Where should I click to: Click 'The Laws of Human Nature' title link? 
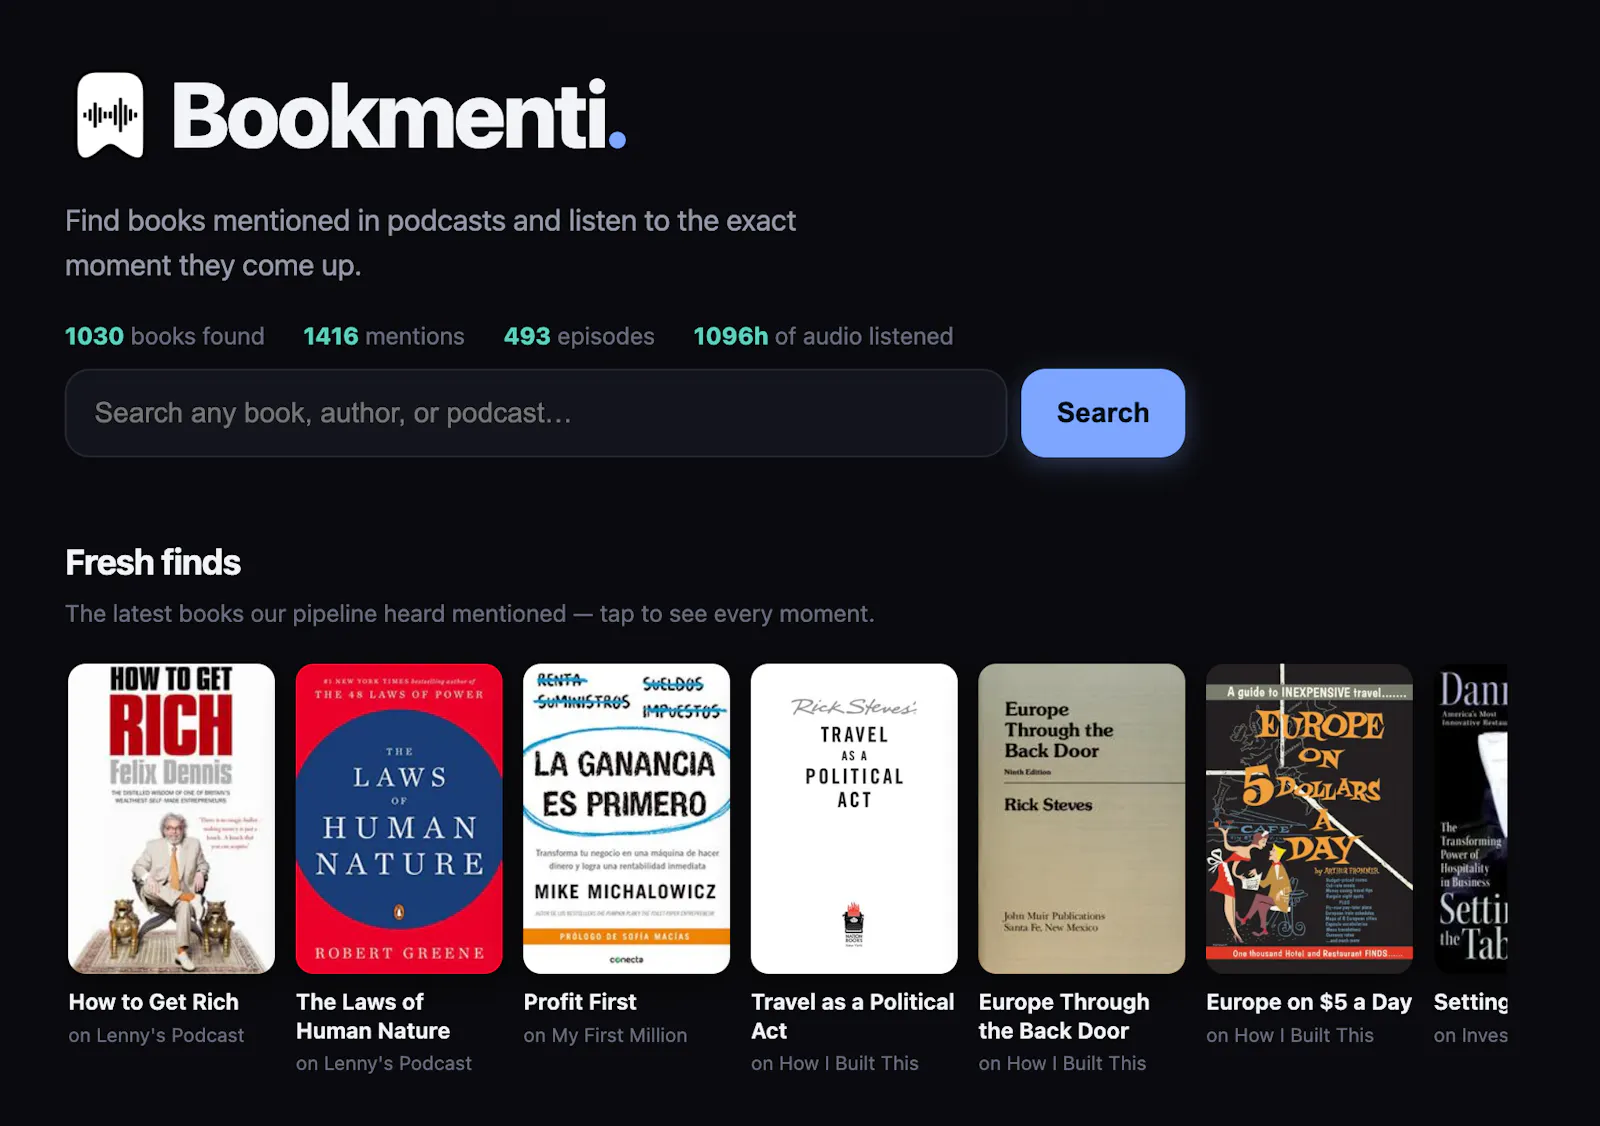tap(373, 1016)
